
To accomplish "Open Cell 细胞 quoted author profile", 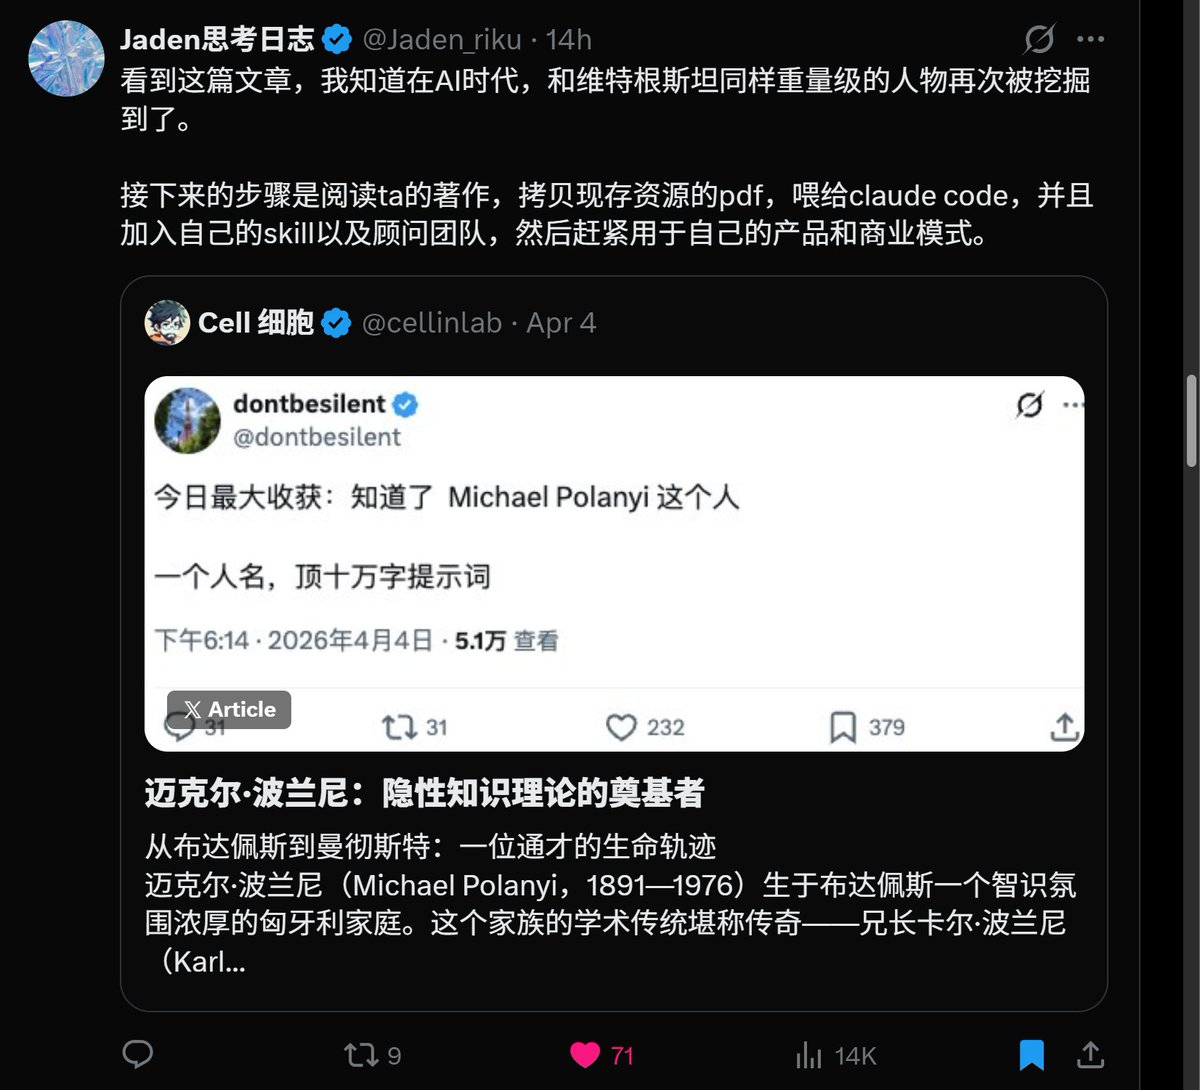I will point(256,323).
